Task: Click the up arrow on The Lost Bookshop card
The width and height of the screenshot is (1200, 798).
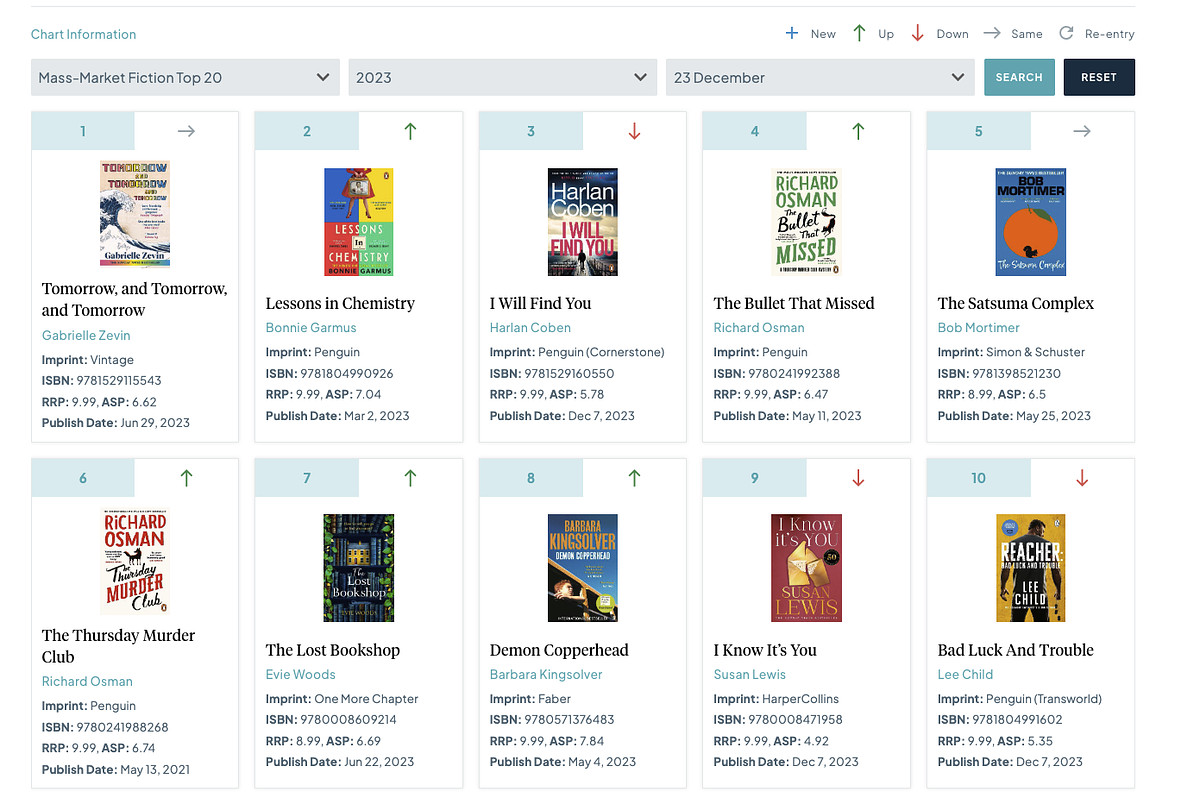Action: point(410,478)
